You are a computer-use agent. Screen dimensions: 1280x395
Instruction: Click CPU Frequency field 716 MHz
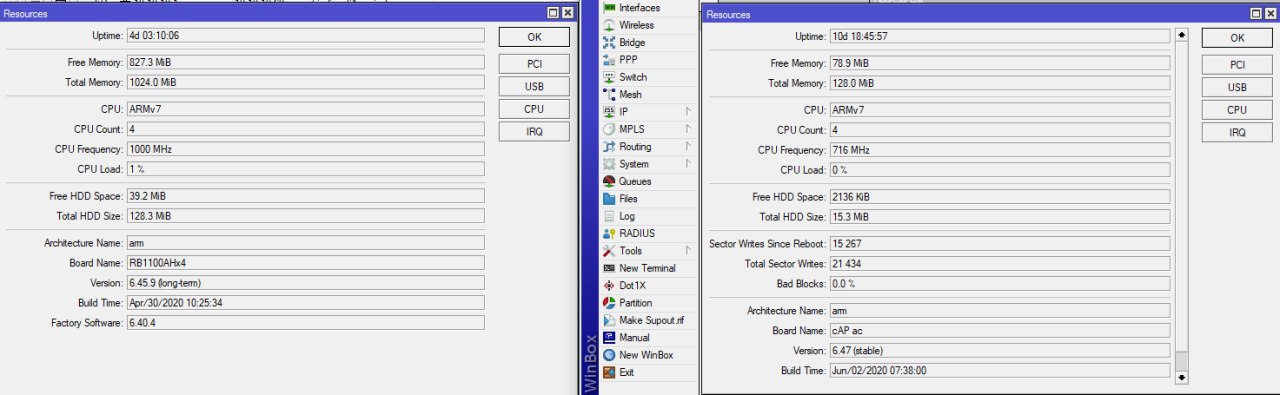click(x=999, y=150)
